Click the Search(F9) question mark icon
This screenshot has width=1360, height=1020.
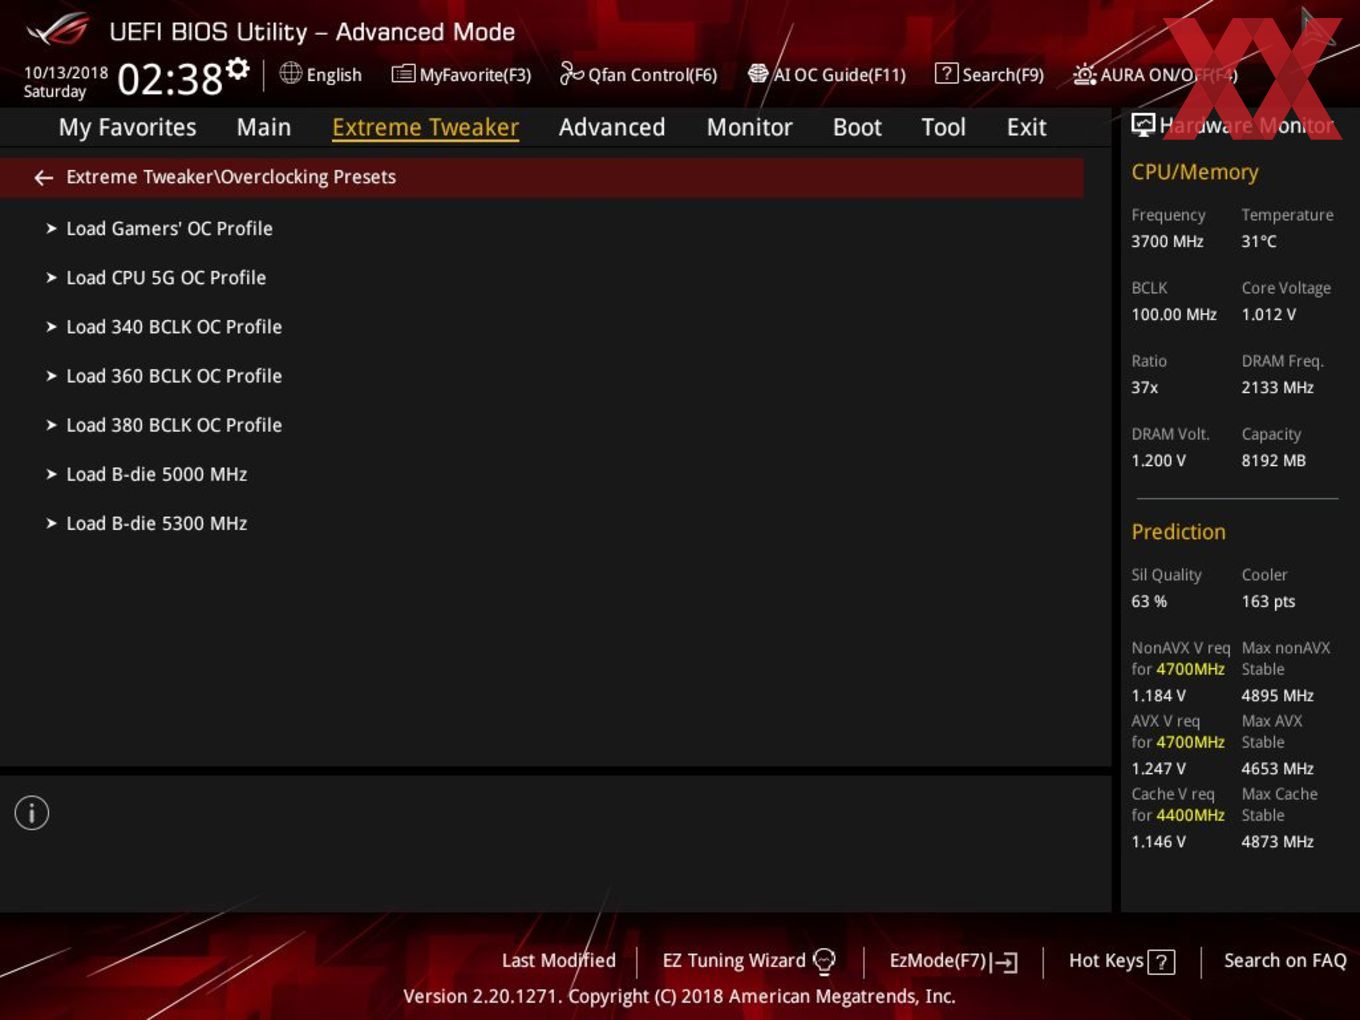pos(946,74)
